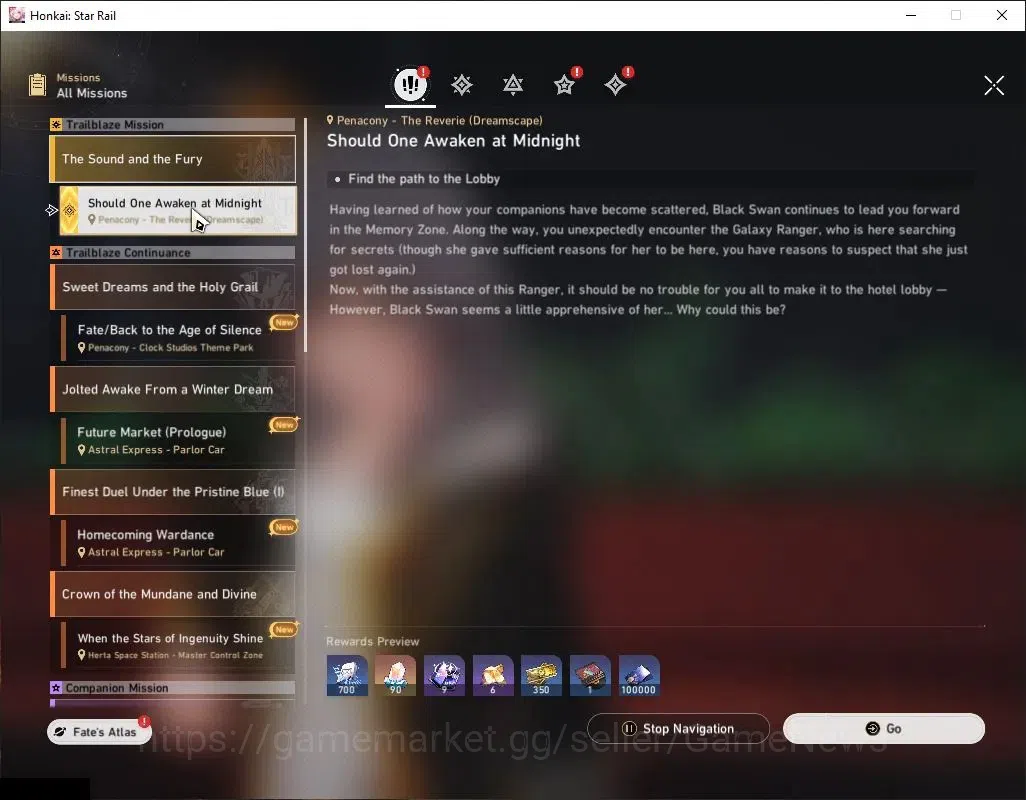Click Stop Navigation button
The width and height of the screenshot is (1026, 800).
tap(678, 729)
